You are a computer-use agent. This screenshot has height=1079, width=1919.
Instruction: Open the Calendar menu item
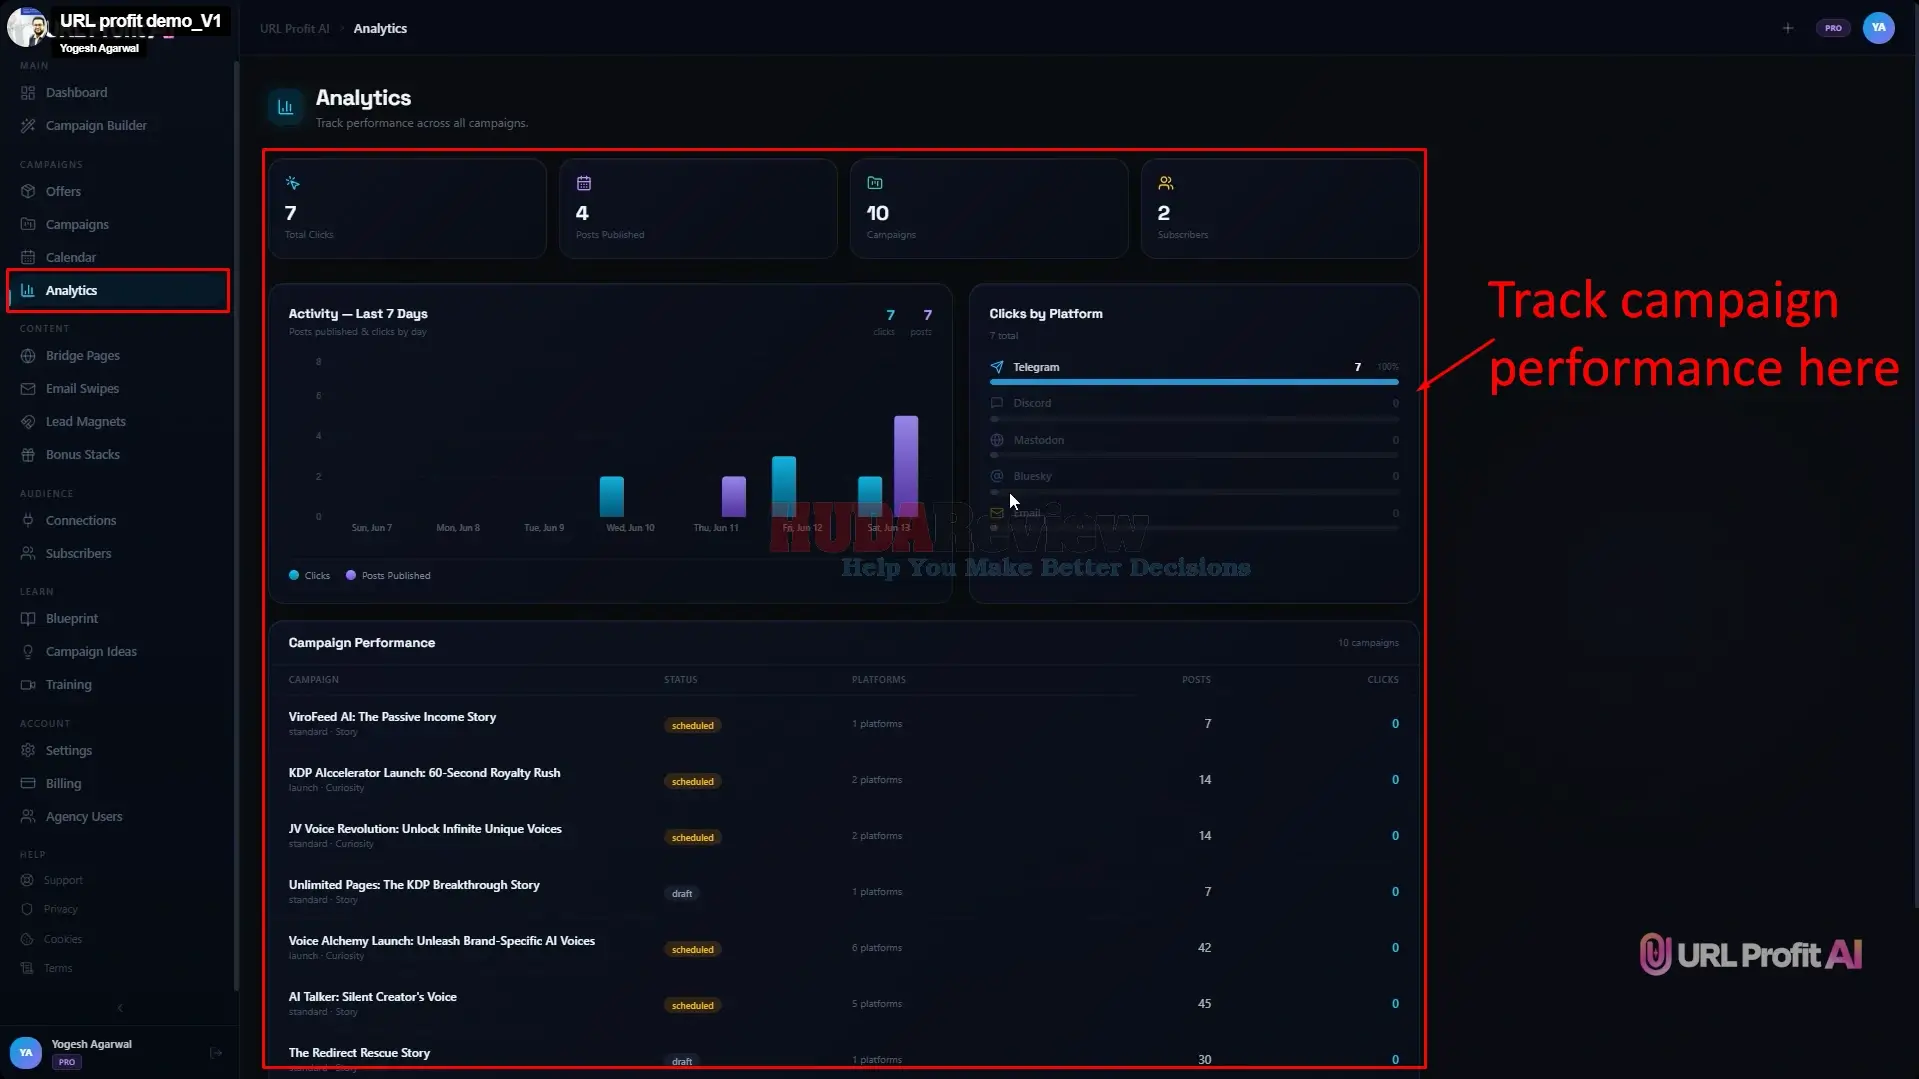[x=71, y=258]
